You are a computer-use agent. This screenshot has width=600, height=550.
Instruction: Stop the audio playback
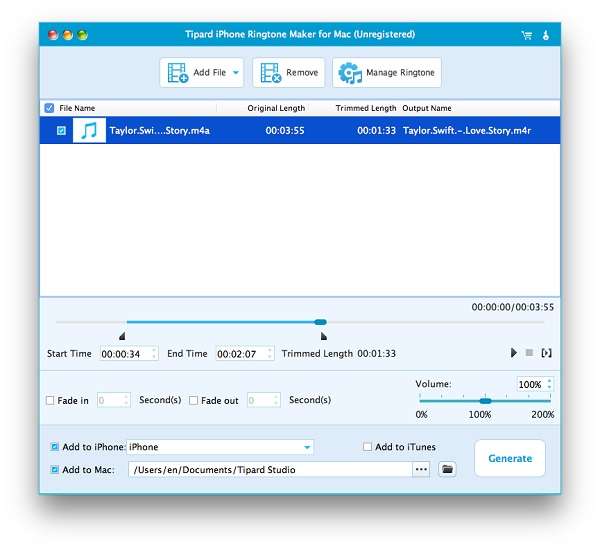point(529,353)
